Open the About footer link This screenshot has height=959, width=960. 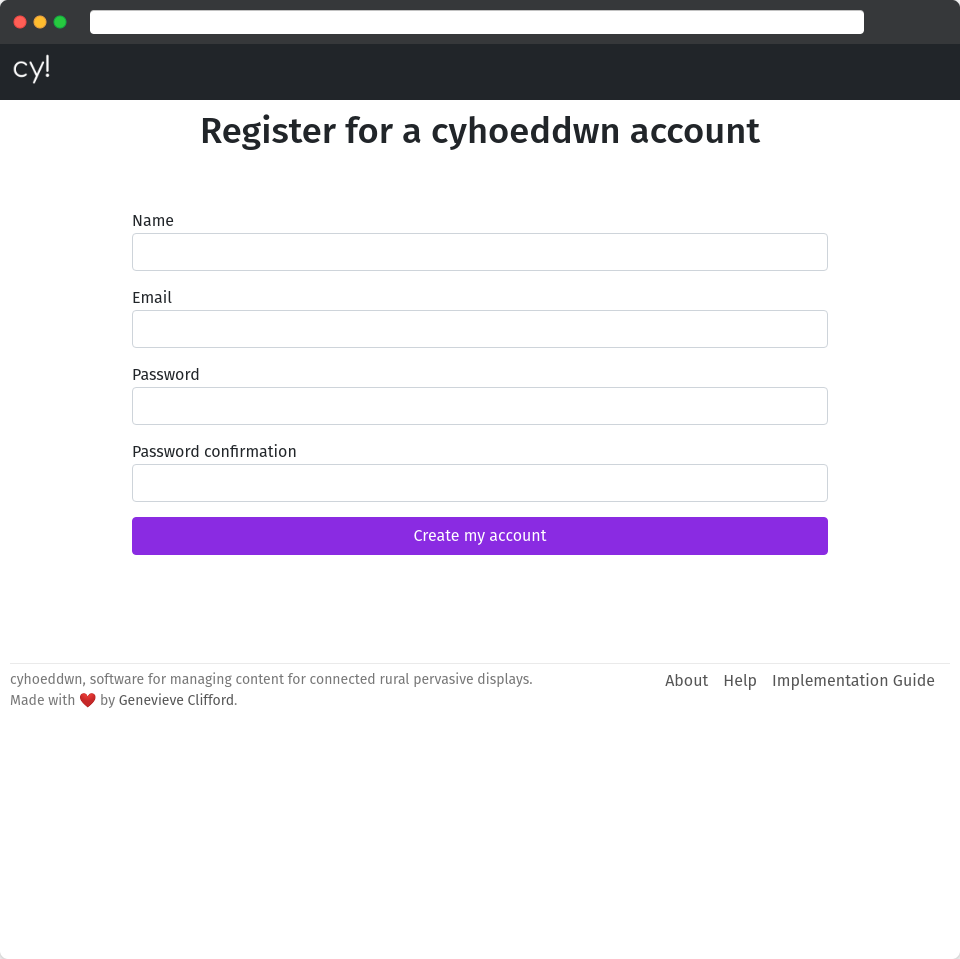click(x=686, y=680)
